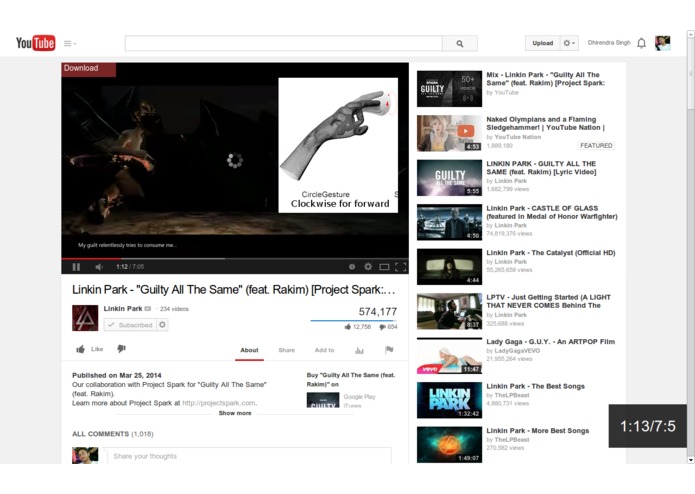Focus the YouTube search box
This screenshot has height=494, width=695.
(x=284, y=43)
